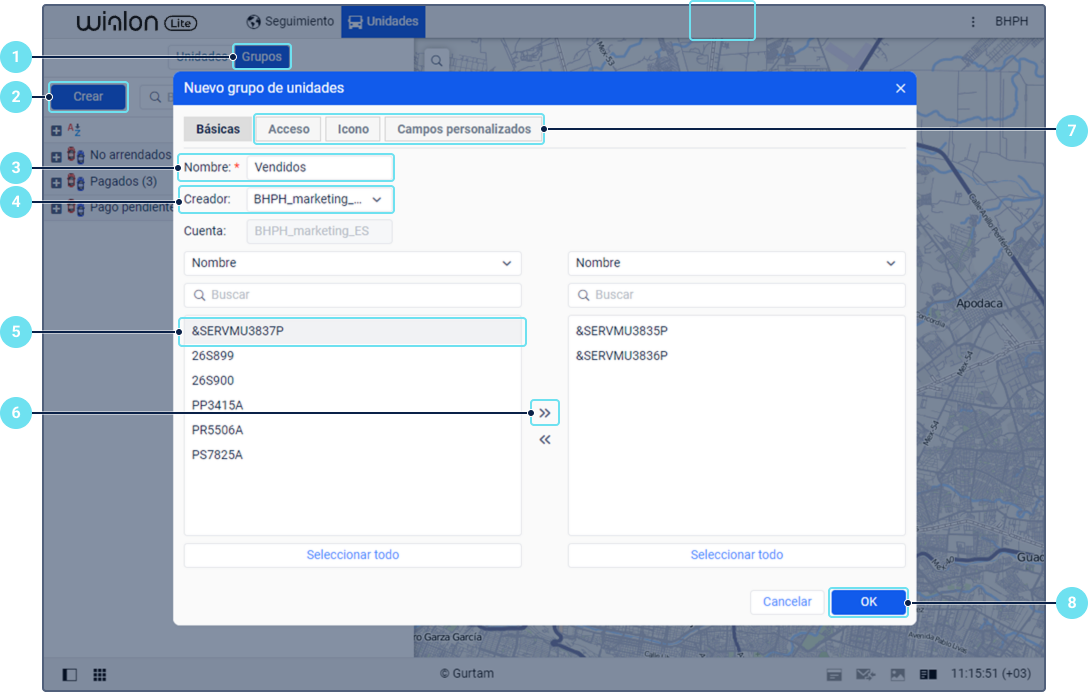Click the search field beside Crear

tap(157, 97)
